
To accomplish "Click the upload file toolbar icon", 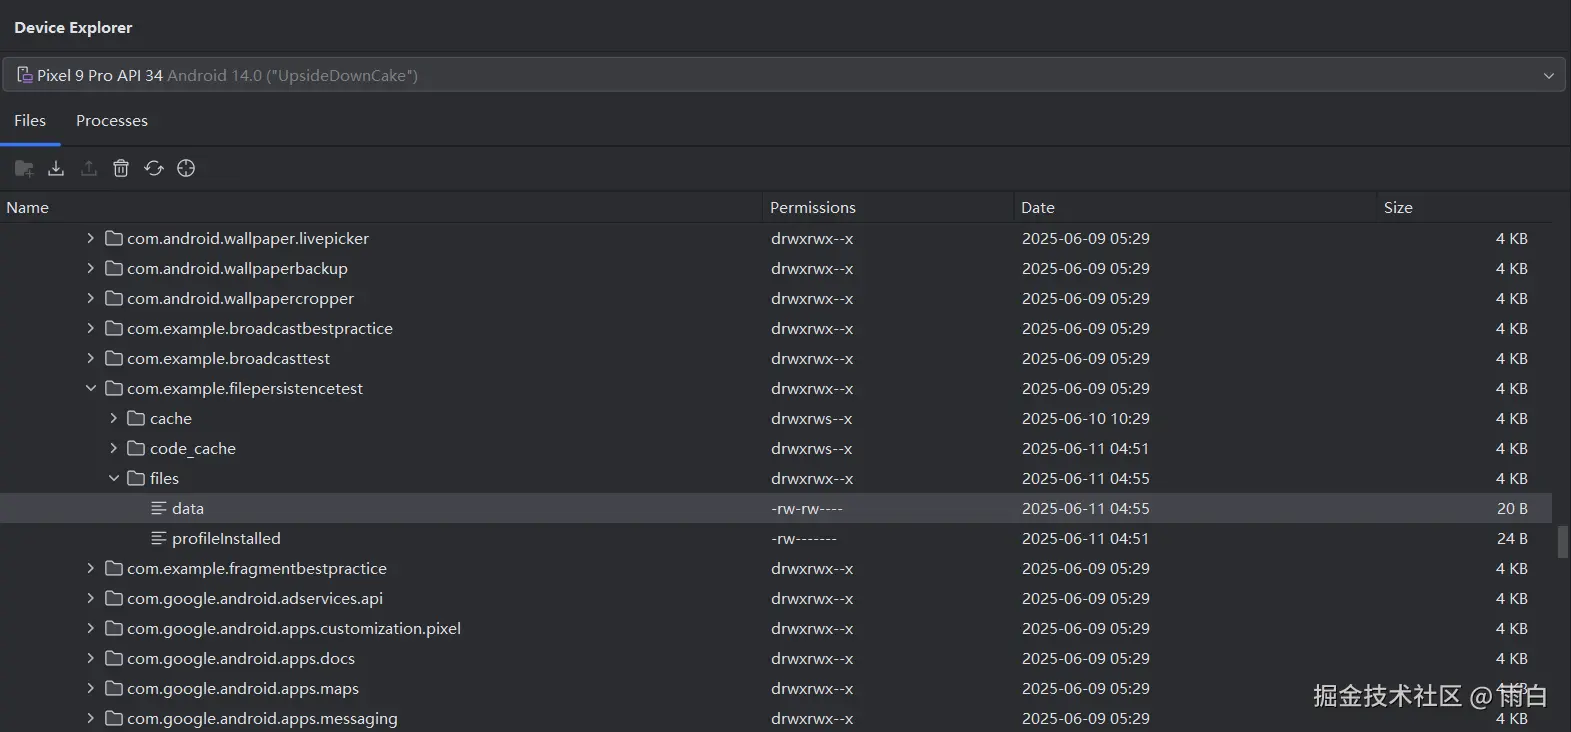I will click(x=89, y=168).
